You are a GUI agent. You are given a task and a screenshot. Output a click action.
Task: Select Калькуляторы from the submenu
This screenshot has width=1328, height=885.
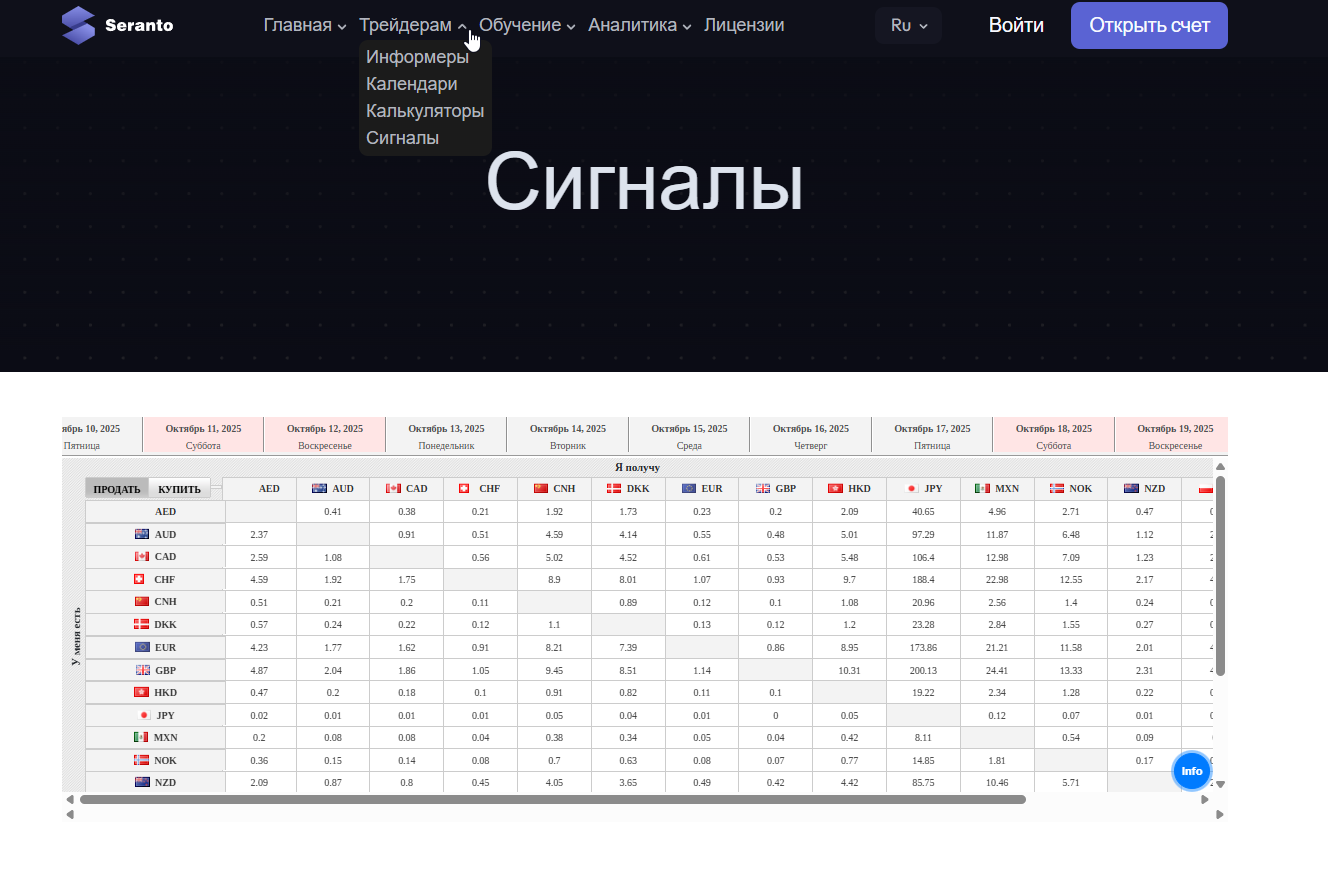[425, 111]
